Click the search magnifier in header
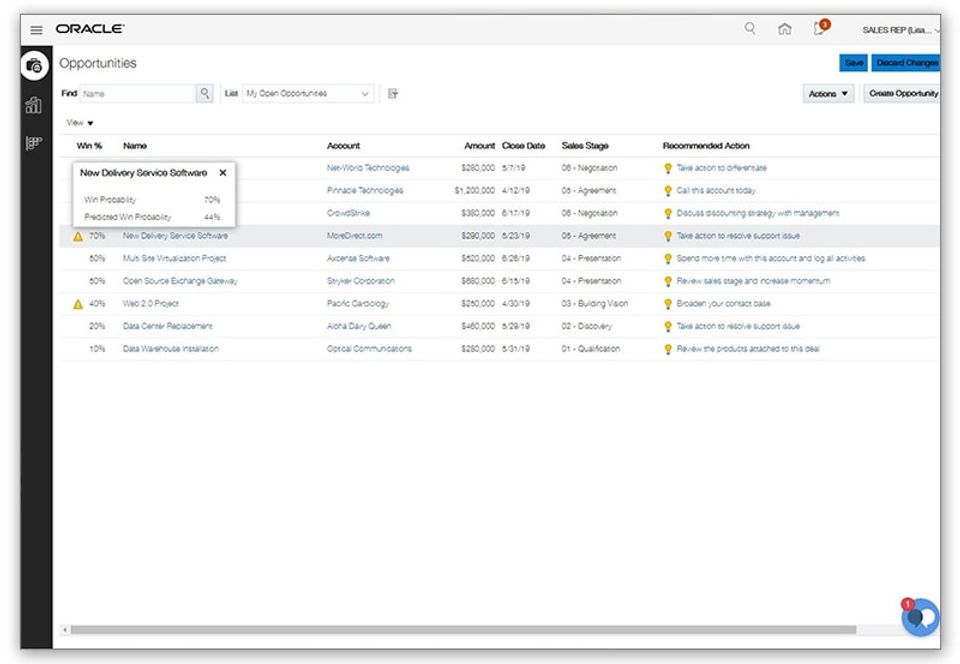 749,28
